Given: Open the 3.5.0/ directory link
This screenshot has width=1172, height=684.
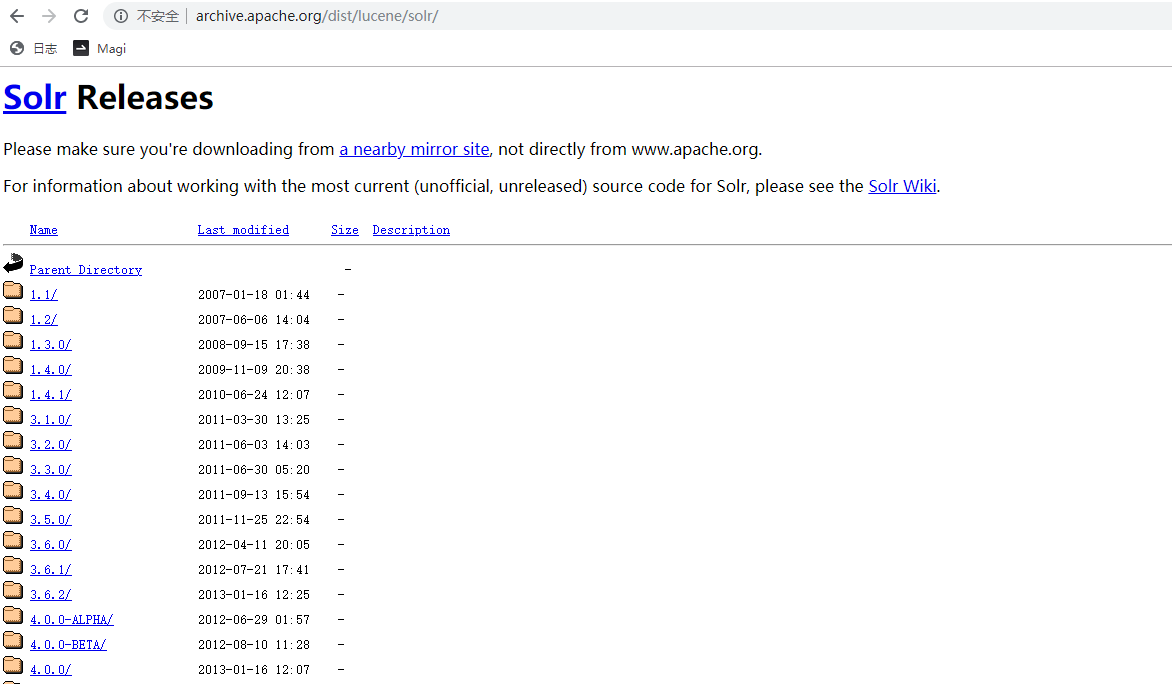Looking at the screenshot, I should tap(51, 520).
